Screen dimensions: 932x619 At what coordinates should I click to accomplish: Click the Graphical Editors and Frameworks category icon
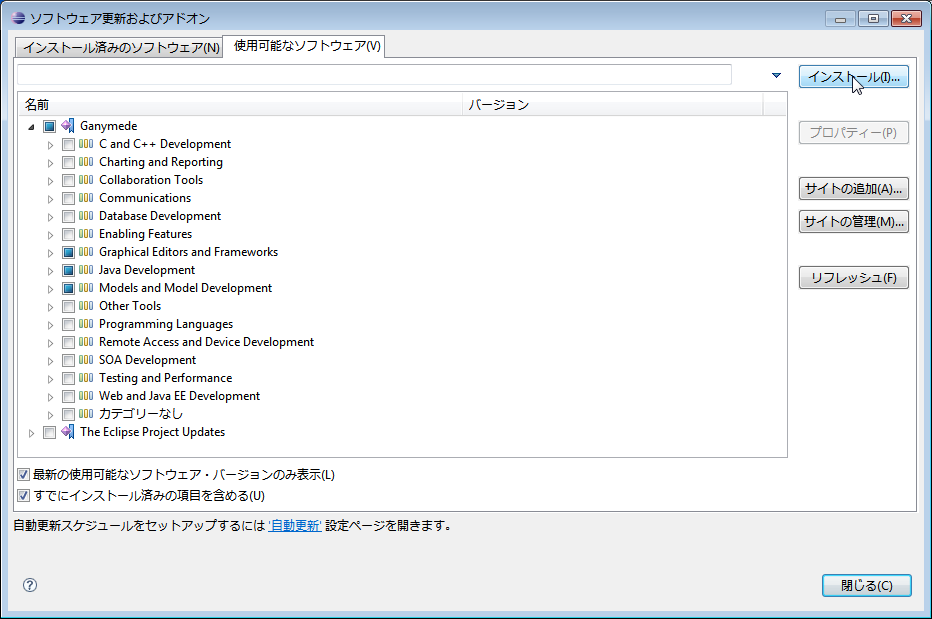click(x=86, y=252)
